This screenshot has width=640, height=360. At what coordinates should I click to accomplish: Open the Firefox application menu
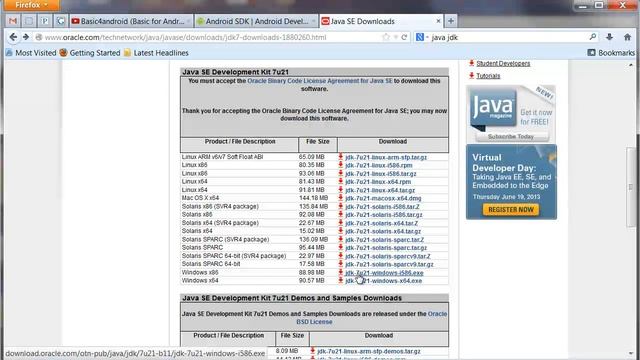pos(31,5)
